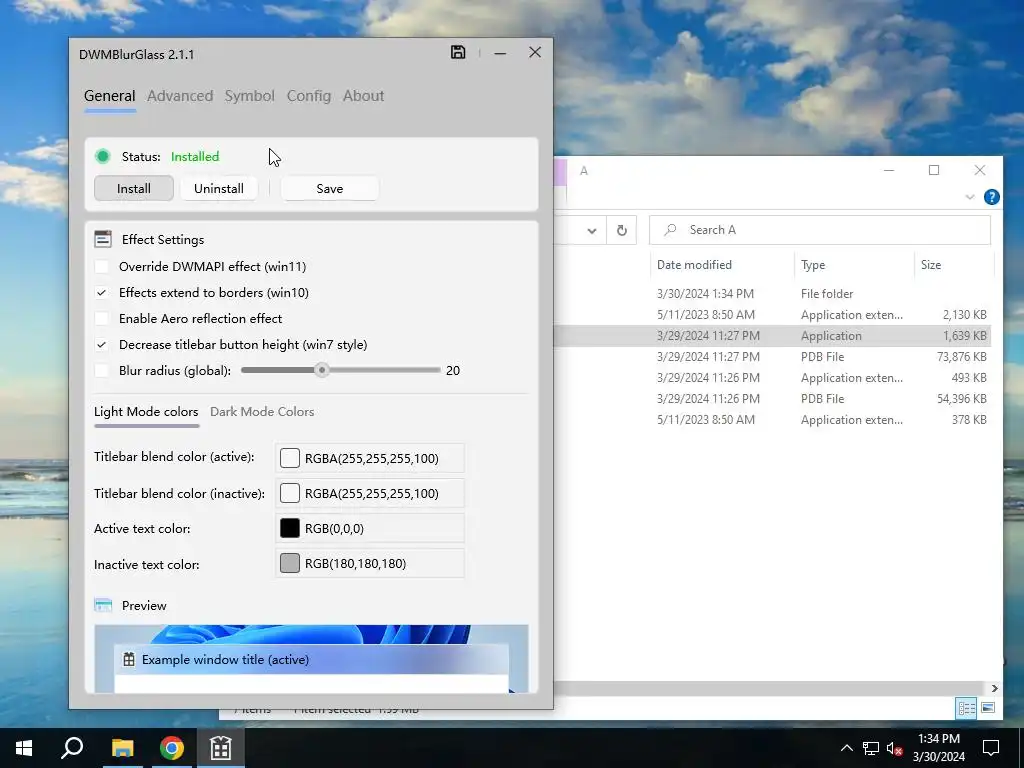Open the network icon in the system tray
1024x768 pixels.
pyautogui.click(x=871, y=748)
